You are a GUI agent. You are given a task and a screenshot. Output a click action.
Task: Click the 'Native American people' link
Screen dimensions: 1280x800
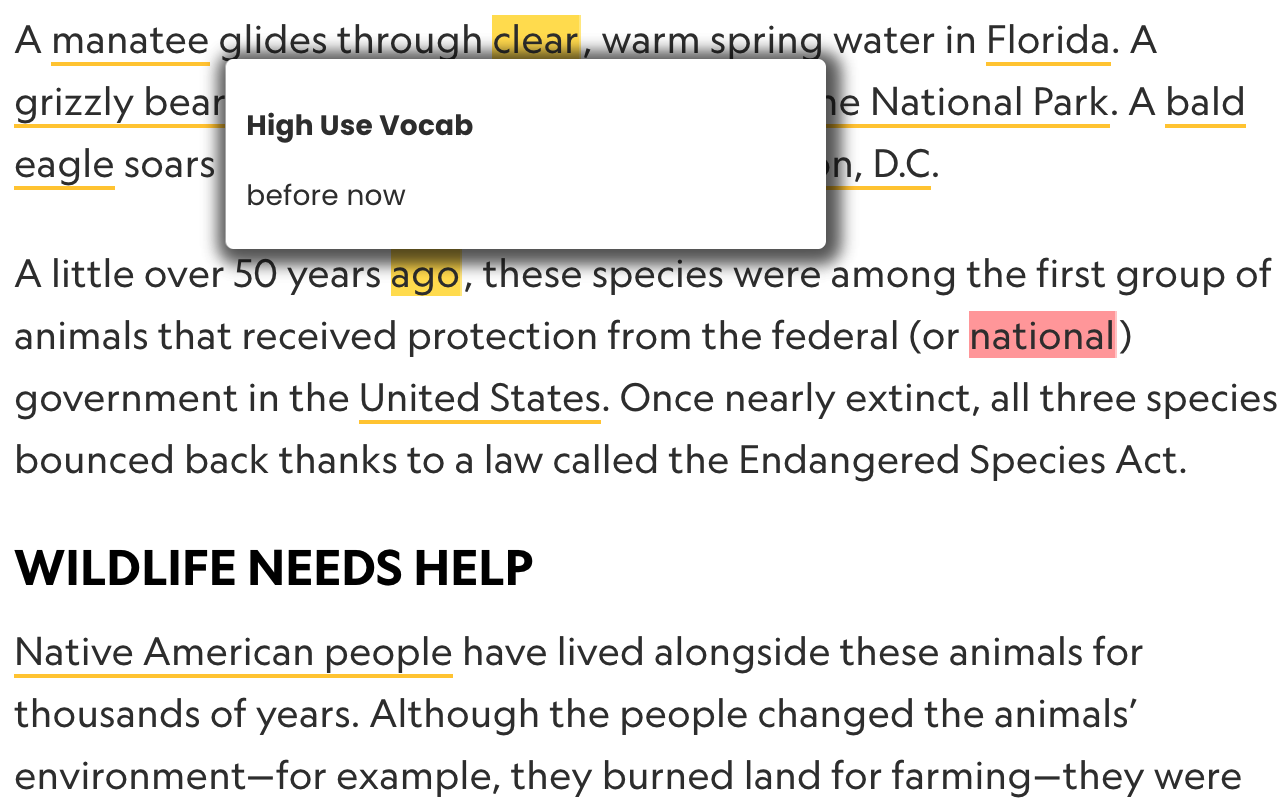(233, 652)
